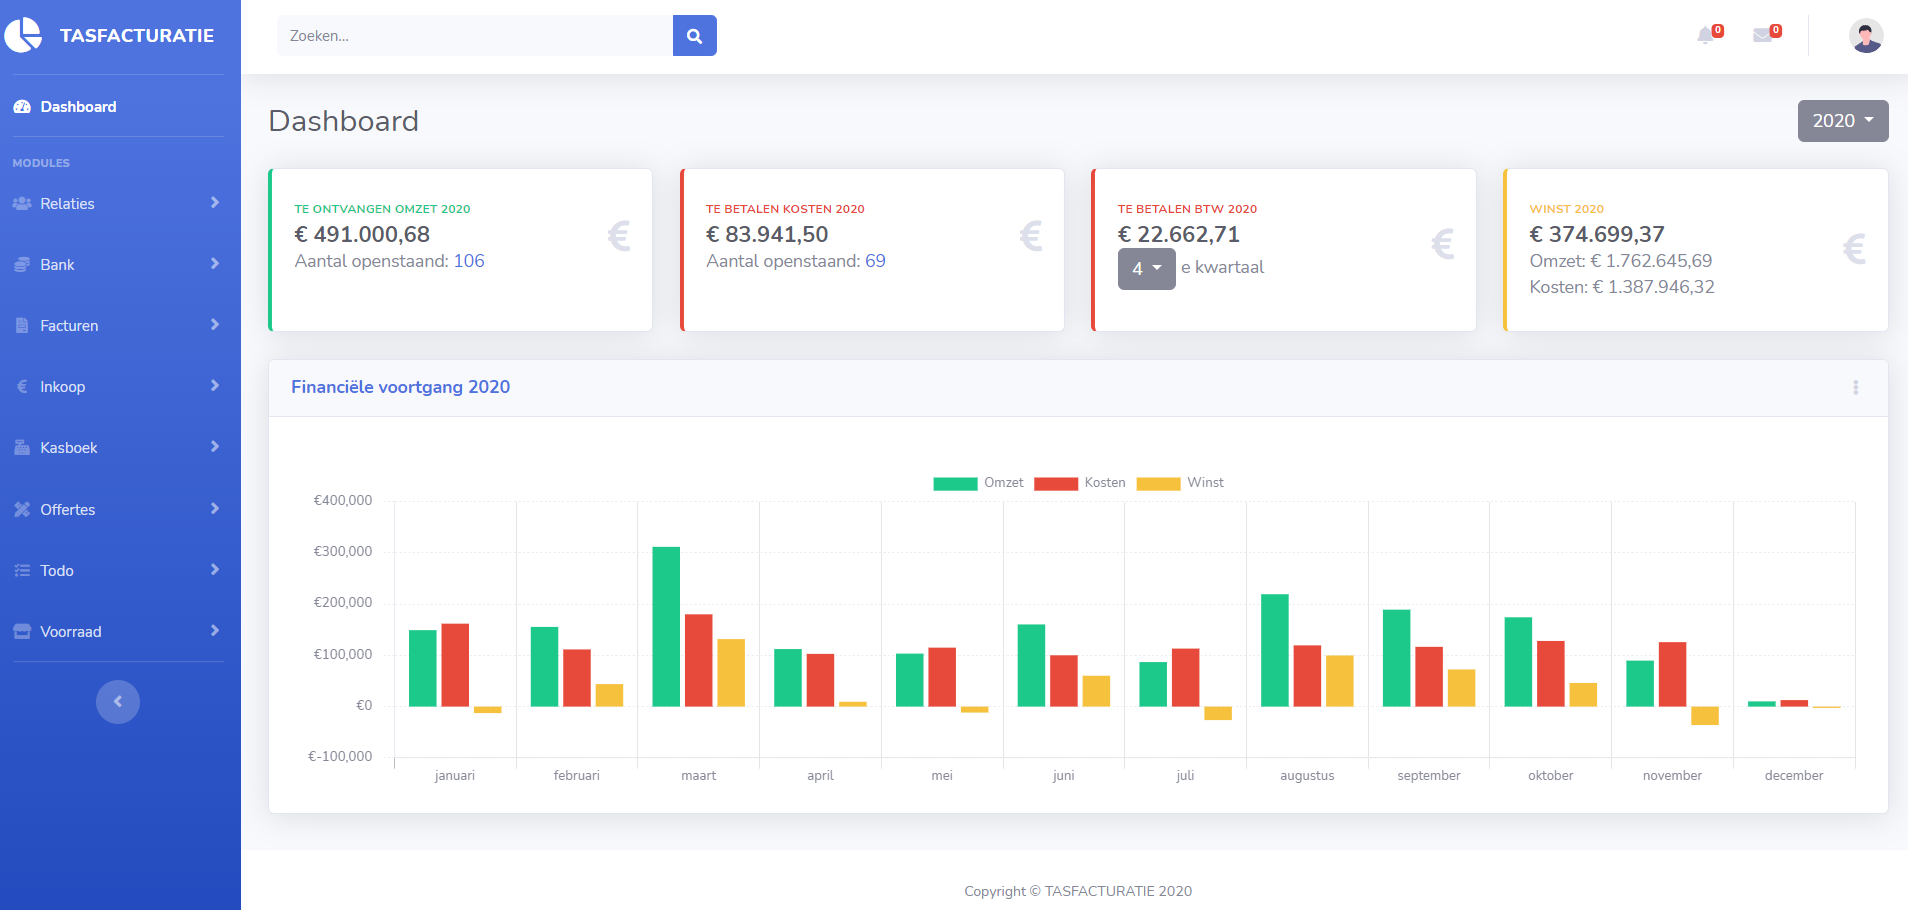Open the chart card three-dot menu
This screenshot has height=910, width=1908.
1855,388
